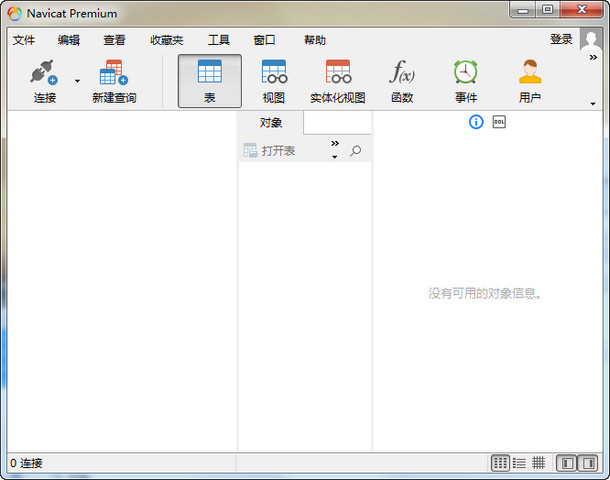The width and height of the screenshot is (610, 480).
Task: Switch to the 对象 tab
Action: (x=271, y=123)
